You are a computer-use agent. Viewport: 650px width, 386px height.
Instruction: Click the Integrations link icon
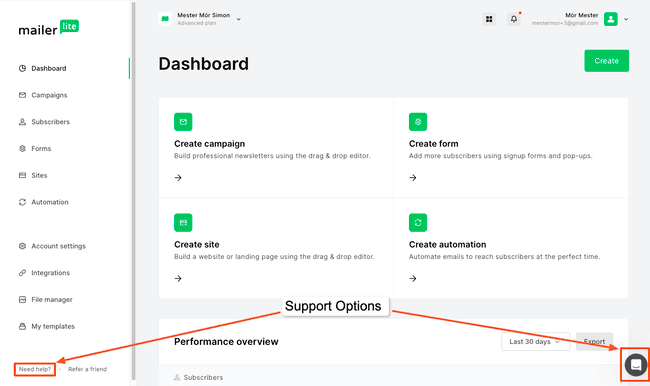[22, 273]
